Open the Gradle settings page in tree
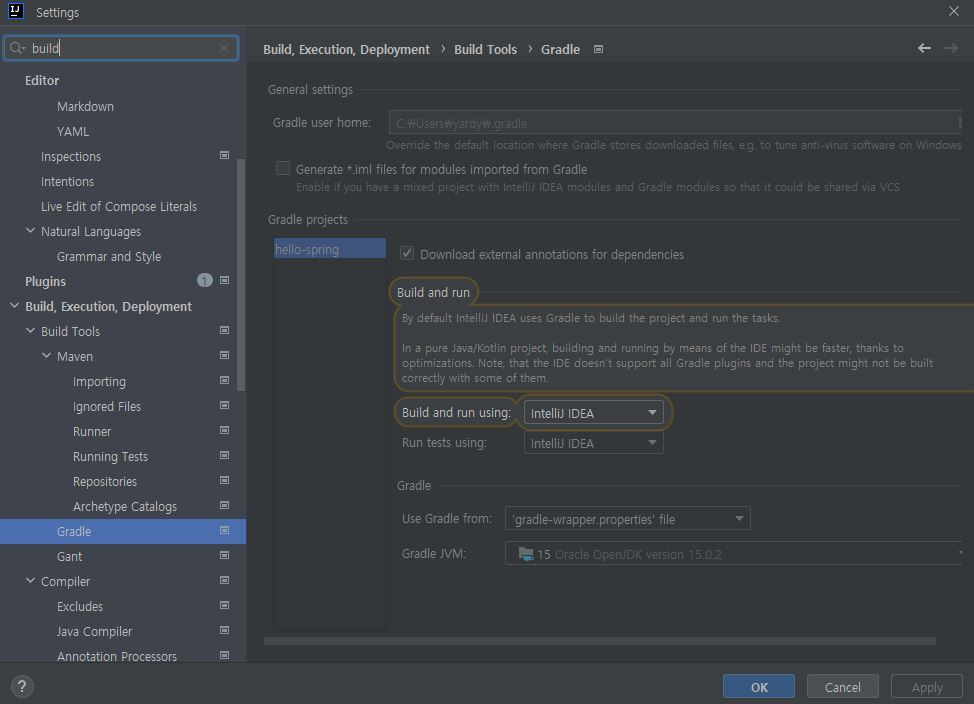Viewport: 974px width, 704px height. (123, 531)
